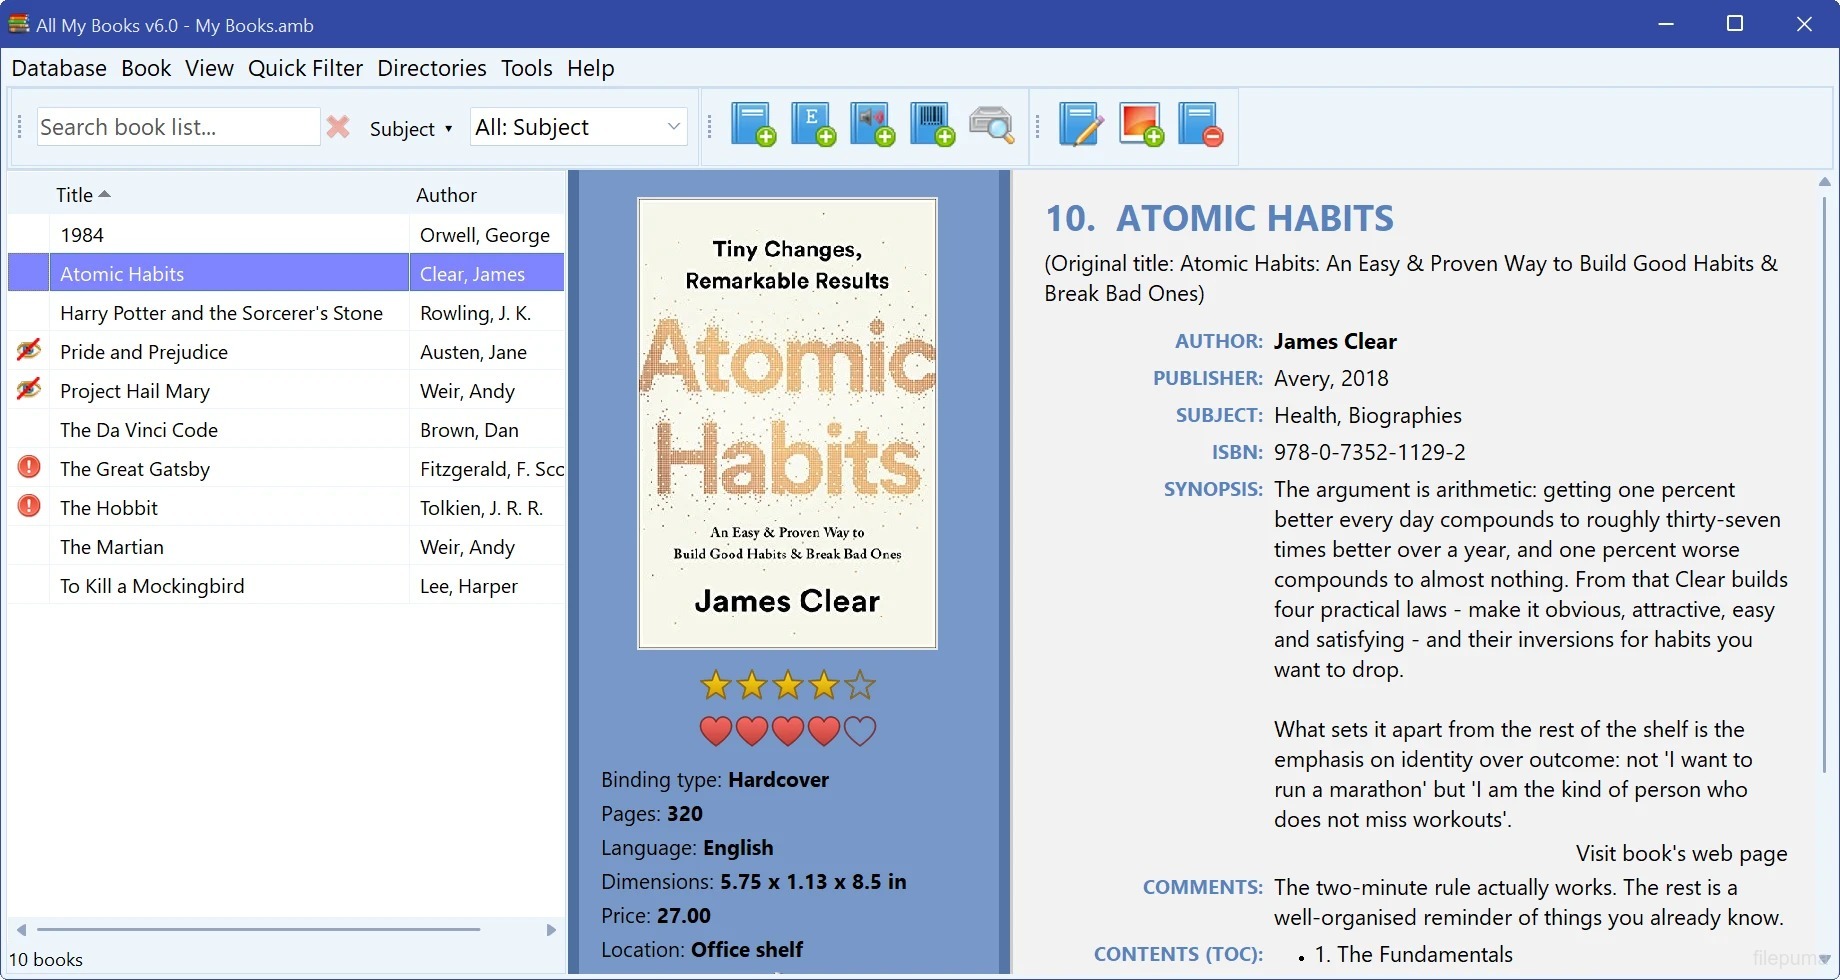Click the author cell Orwell, George
Screen dimensions: 1840x980
[485, 235]
